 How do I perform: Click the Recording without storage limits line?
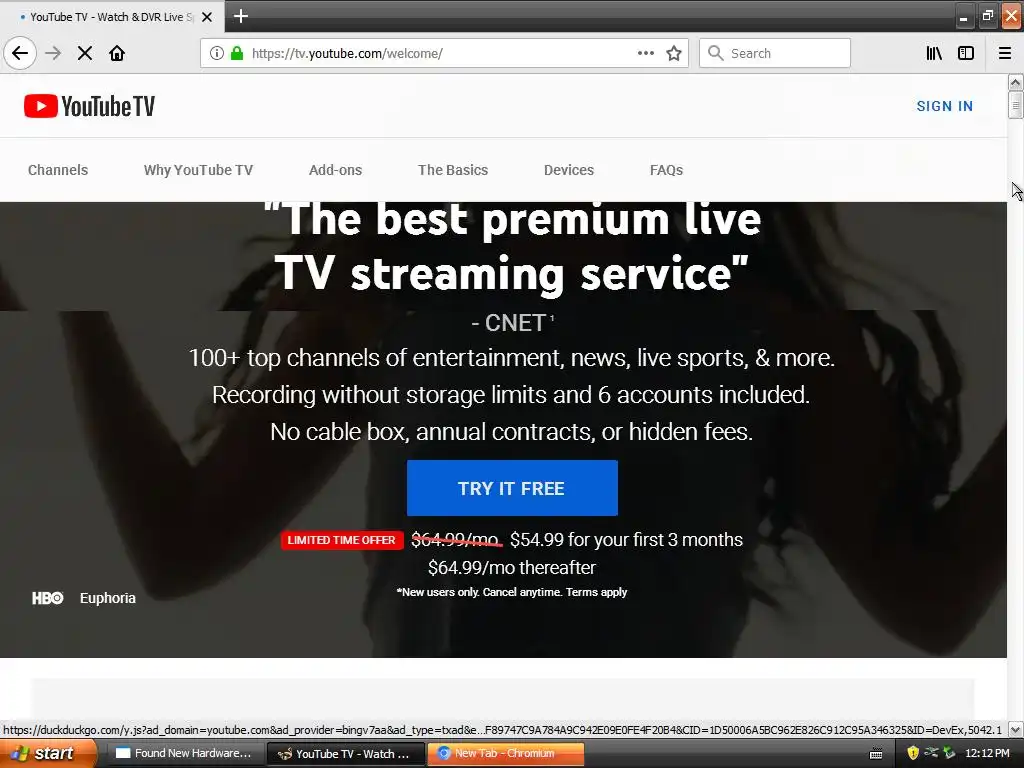tap(511, 395)
